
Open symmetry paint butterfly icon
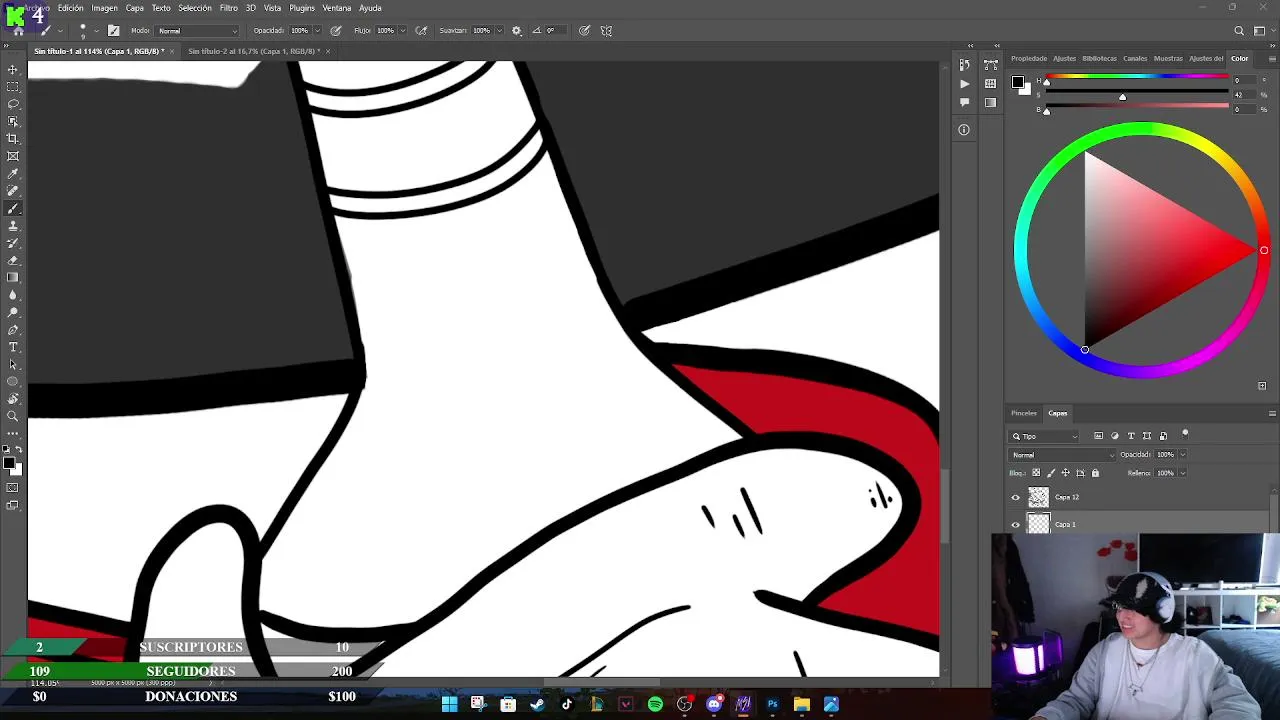coord(606,31)
